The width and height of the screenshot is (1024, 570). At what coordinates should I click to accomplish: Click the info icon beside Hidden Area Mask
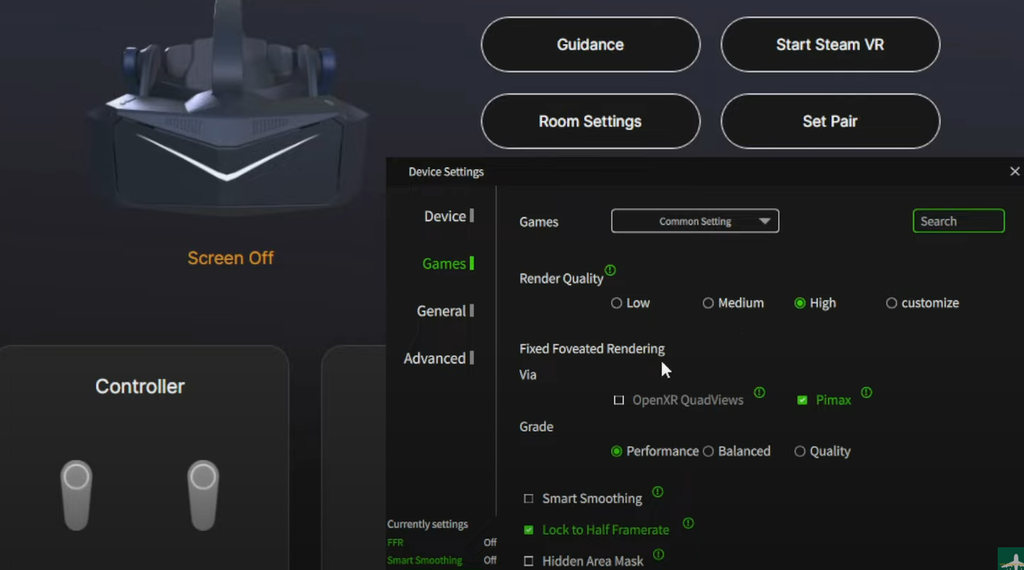pyautogui.click(x=658, y=554)
